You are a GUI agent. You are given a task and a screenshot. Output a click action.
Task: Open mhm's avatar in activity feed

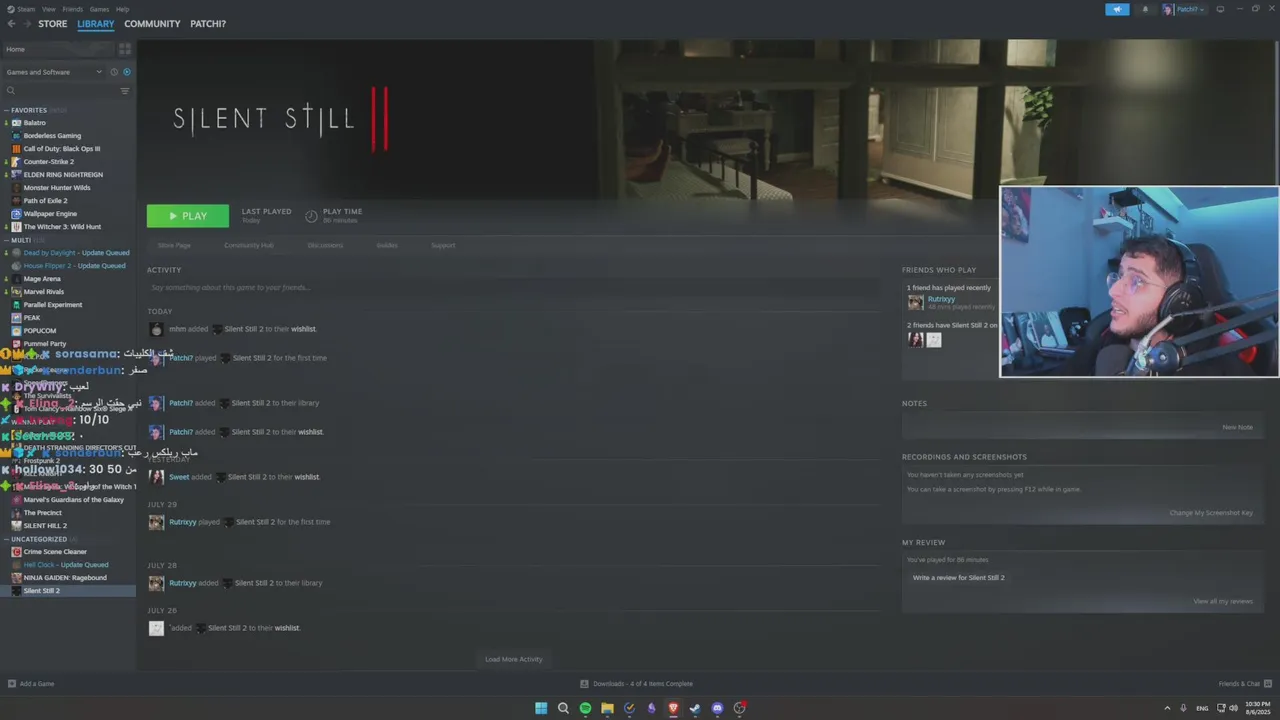tap(156, 329)
